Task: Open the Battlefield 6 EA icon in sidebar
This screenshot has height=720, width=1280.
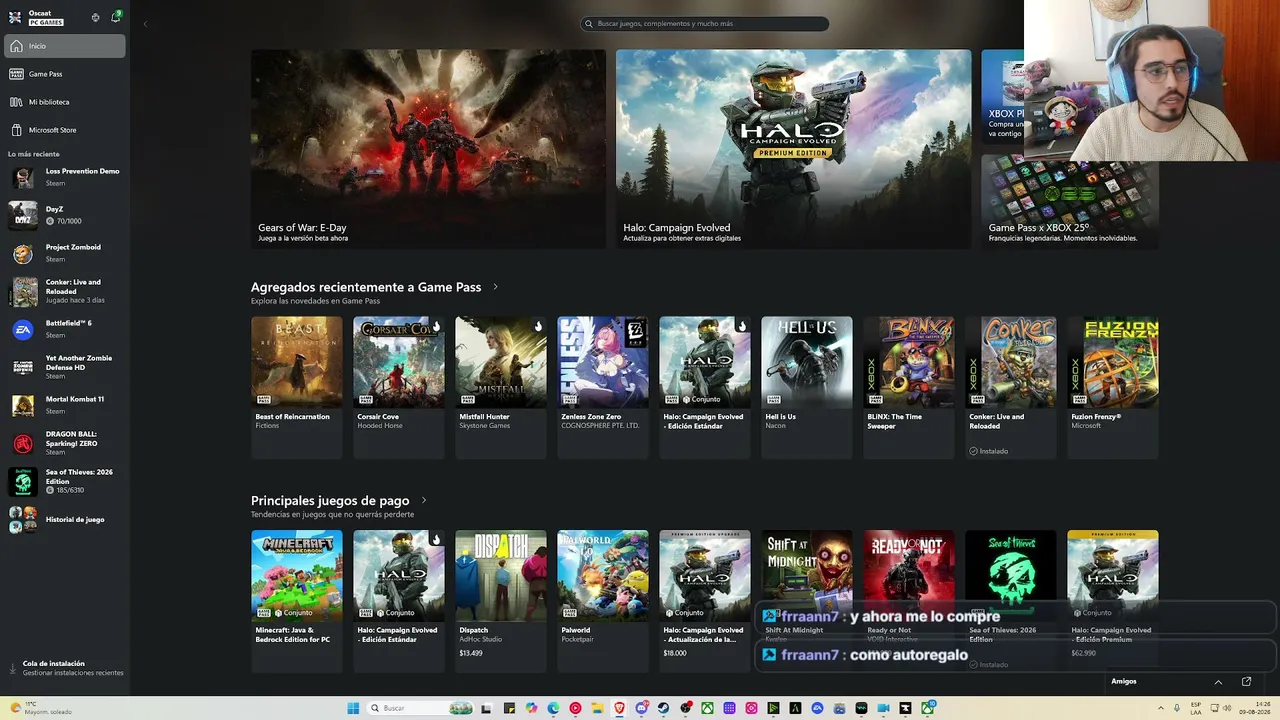Action: [x=23, y=329]
